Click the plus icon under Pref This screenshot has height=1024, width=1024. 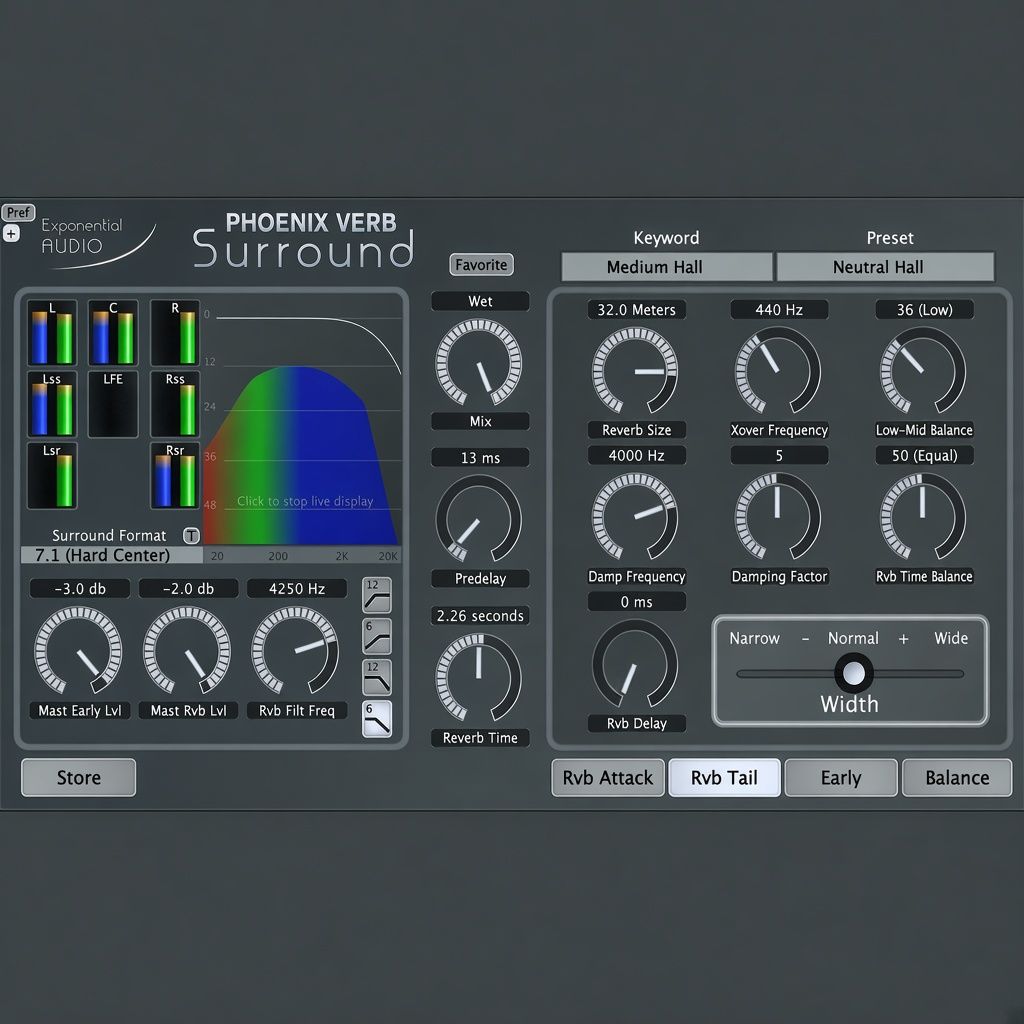pyautogui.click(x=11, y=233)
